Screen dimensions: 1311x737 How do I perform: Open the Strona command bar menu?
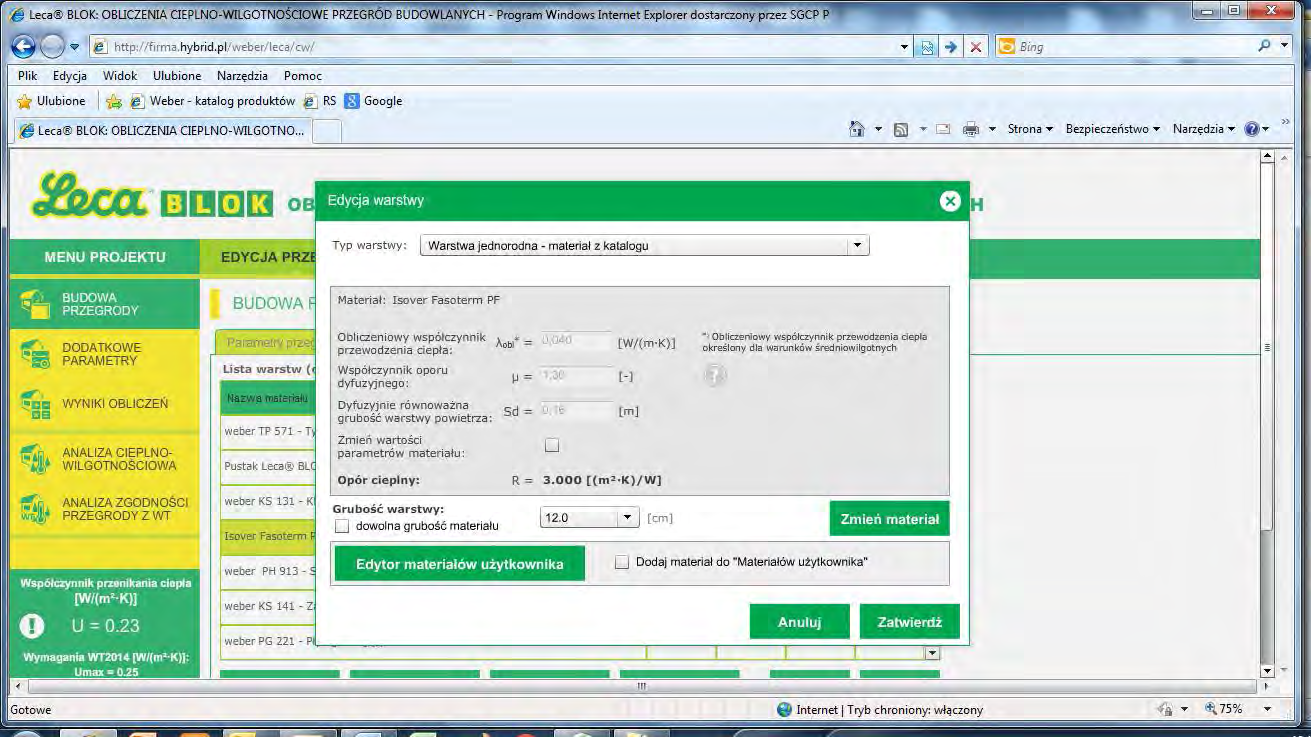pyautogui.click(x=1030, y=129)
